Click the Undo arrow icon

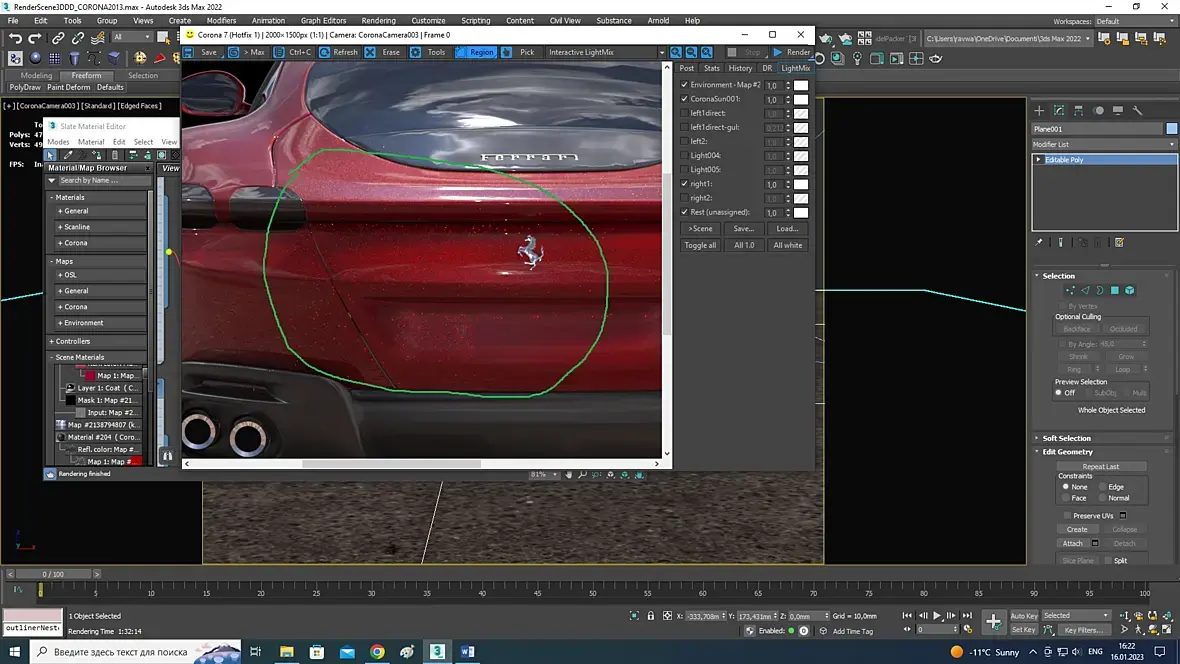(x=15, y=38)
